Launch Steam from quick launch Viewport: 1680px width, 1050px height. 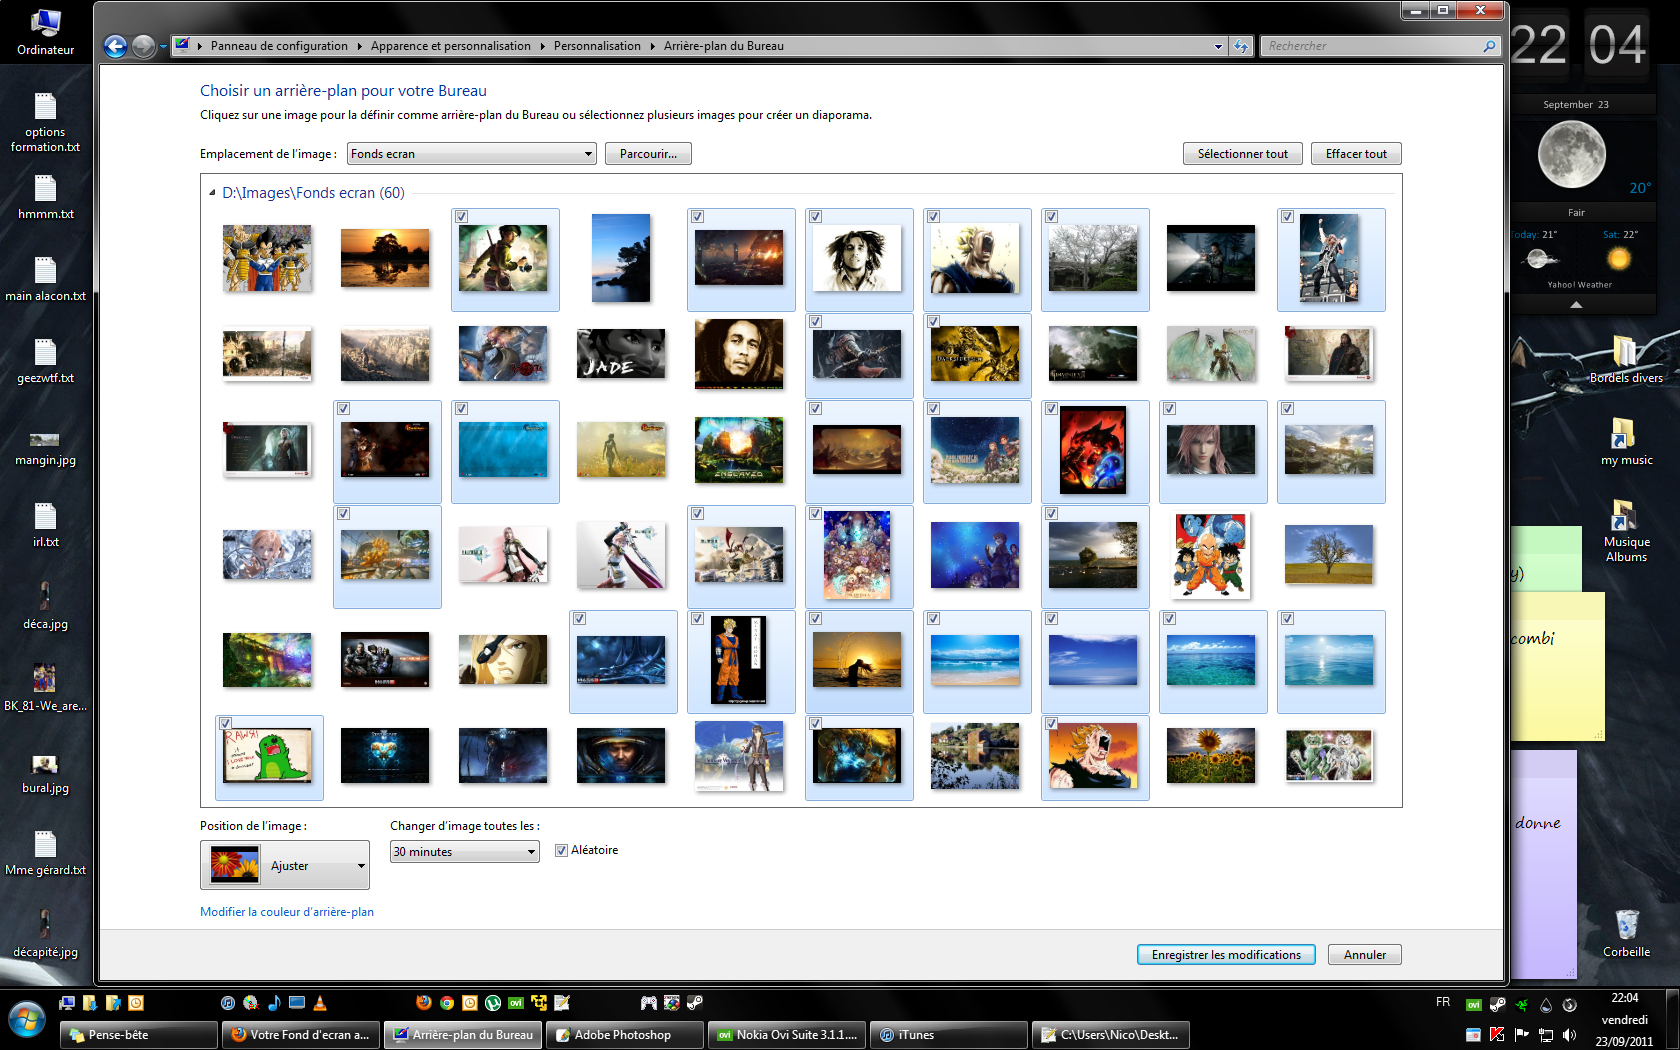click(x=694, y=1003)
